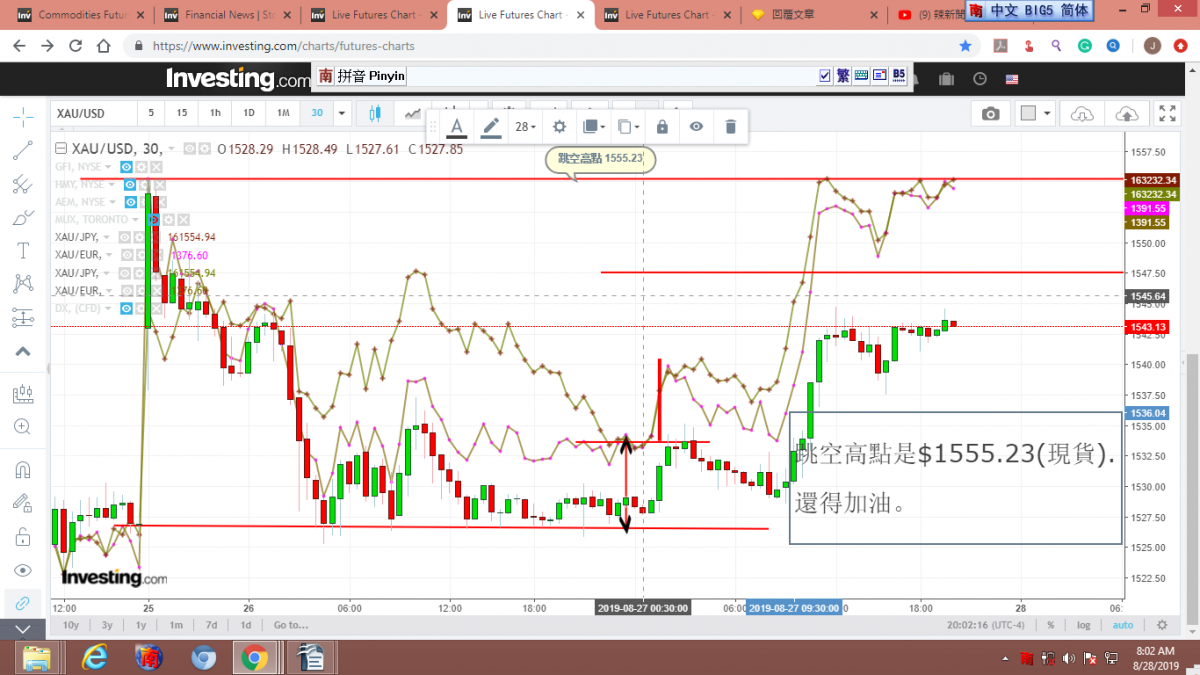Open the layout square selector dropdown
1200x675 pixels.
[x=1035, y=113]
